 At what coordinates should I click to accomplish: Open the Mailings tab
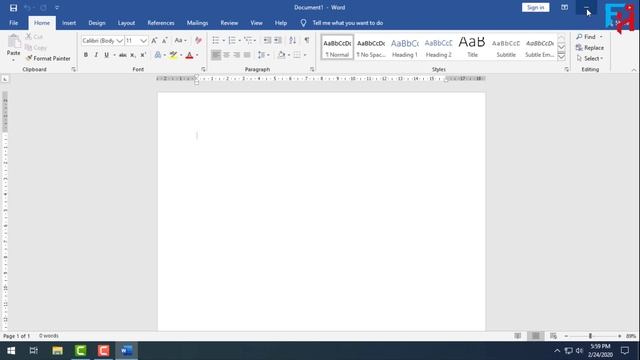tap(197, 23)
